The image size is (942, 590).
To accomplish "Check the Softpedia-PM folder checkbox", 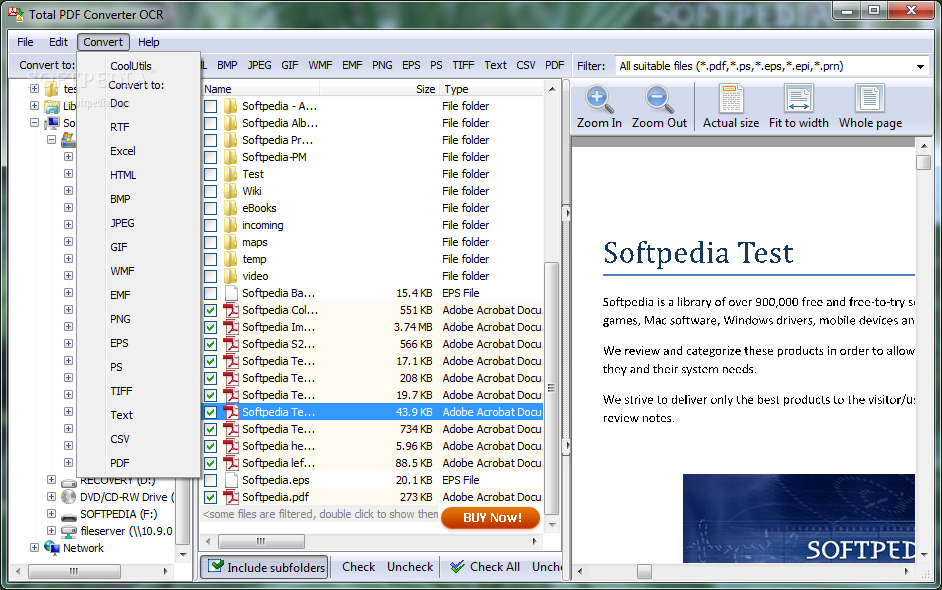I will (x=210, y=157).
